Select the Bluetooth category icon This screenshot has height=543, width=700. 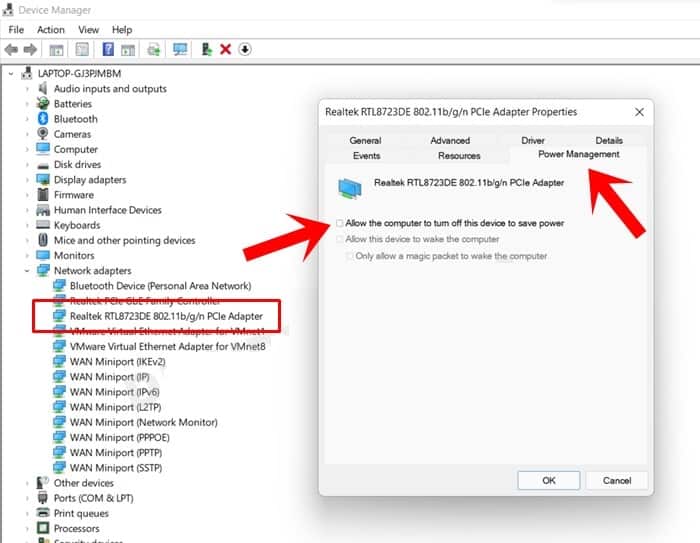[x=43, y=119]
